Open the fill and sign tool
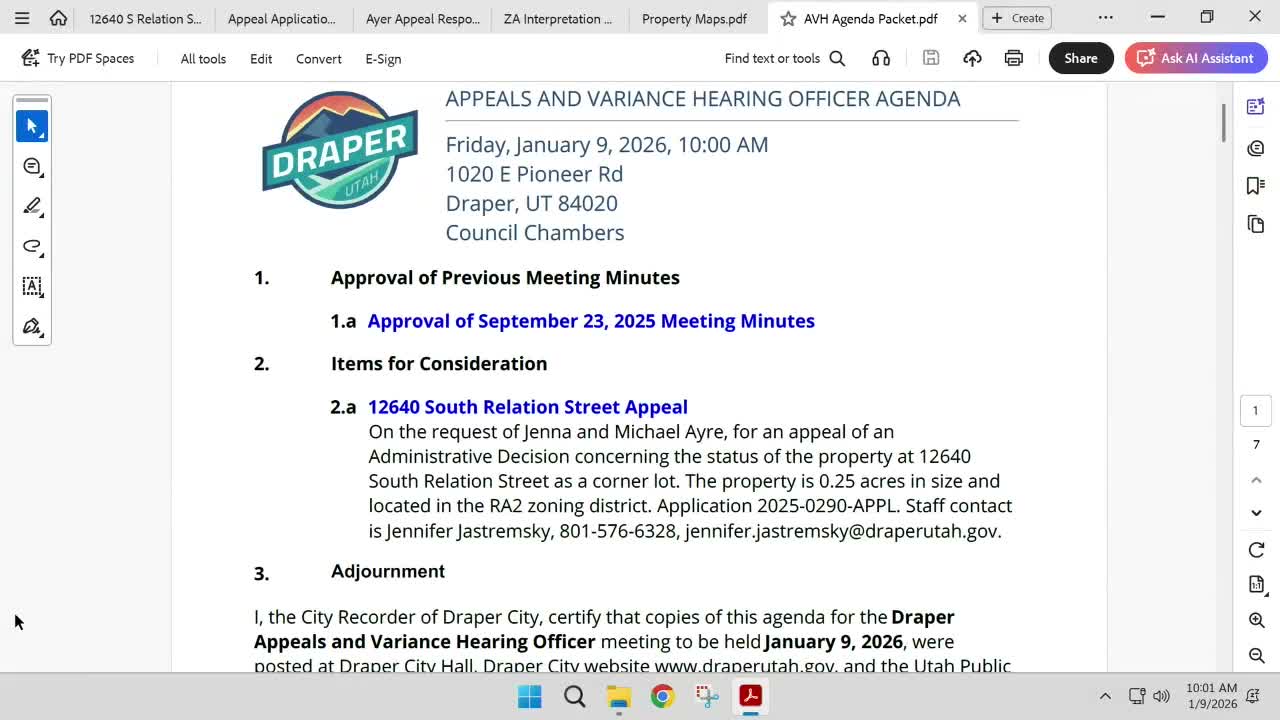Screen dimensions: 1280x720 pyautogui.click(x=32, y=326)
